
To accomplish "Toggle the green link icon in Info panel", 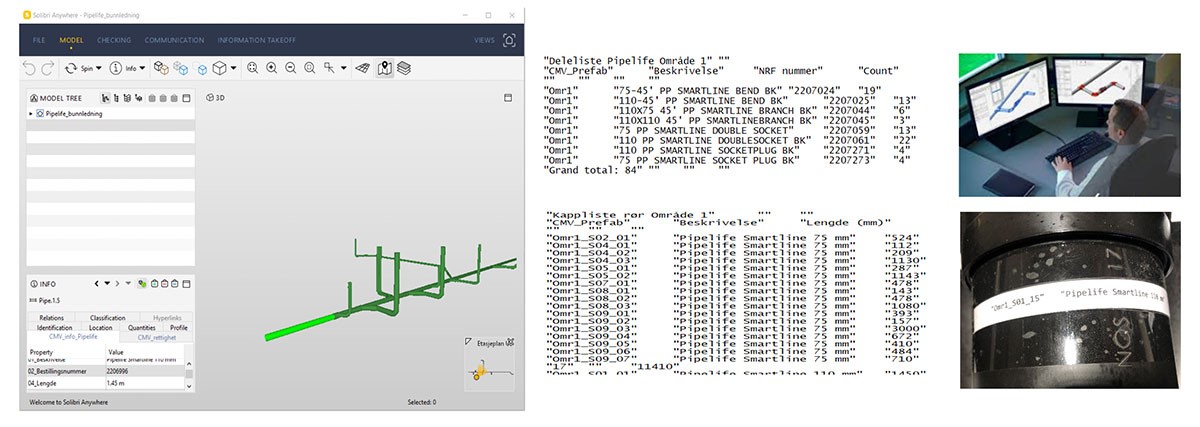I will point(142,283).
